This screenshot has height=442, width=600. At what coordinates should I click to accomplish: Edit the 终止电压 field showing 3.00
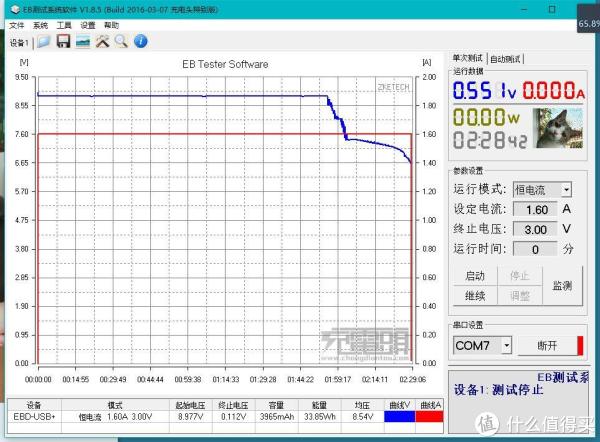tap(535, 229)
